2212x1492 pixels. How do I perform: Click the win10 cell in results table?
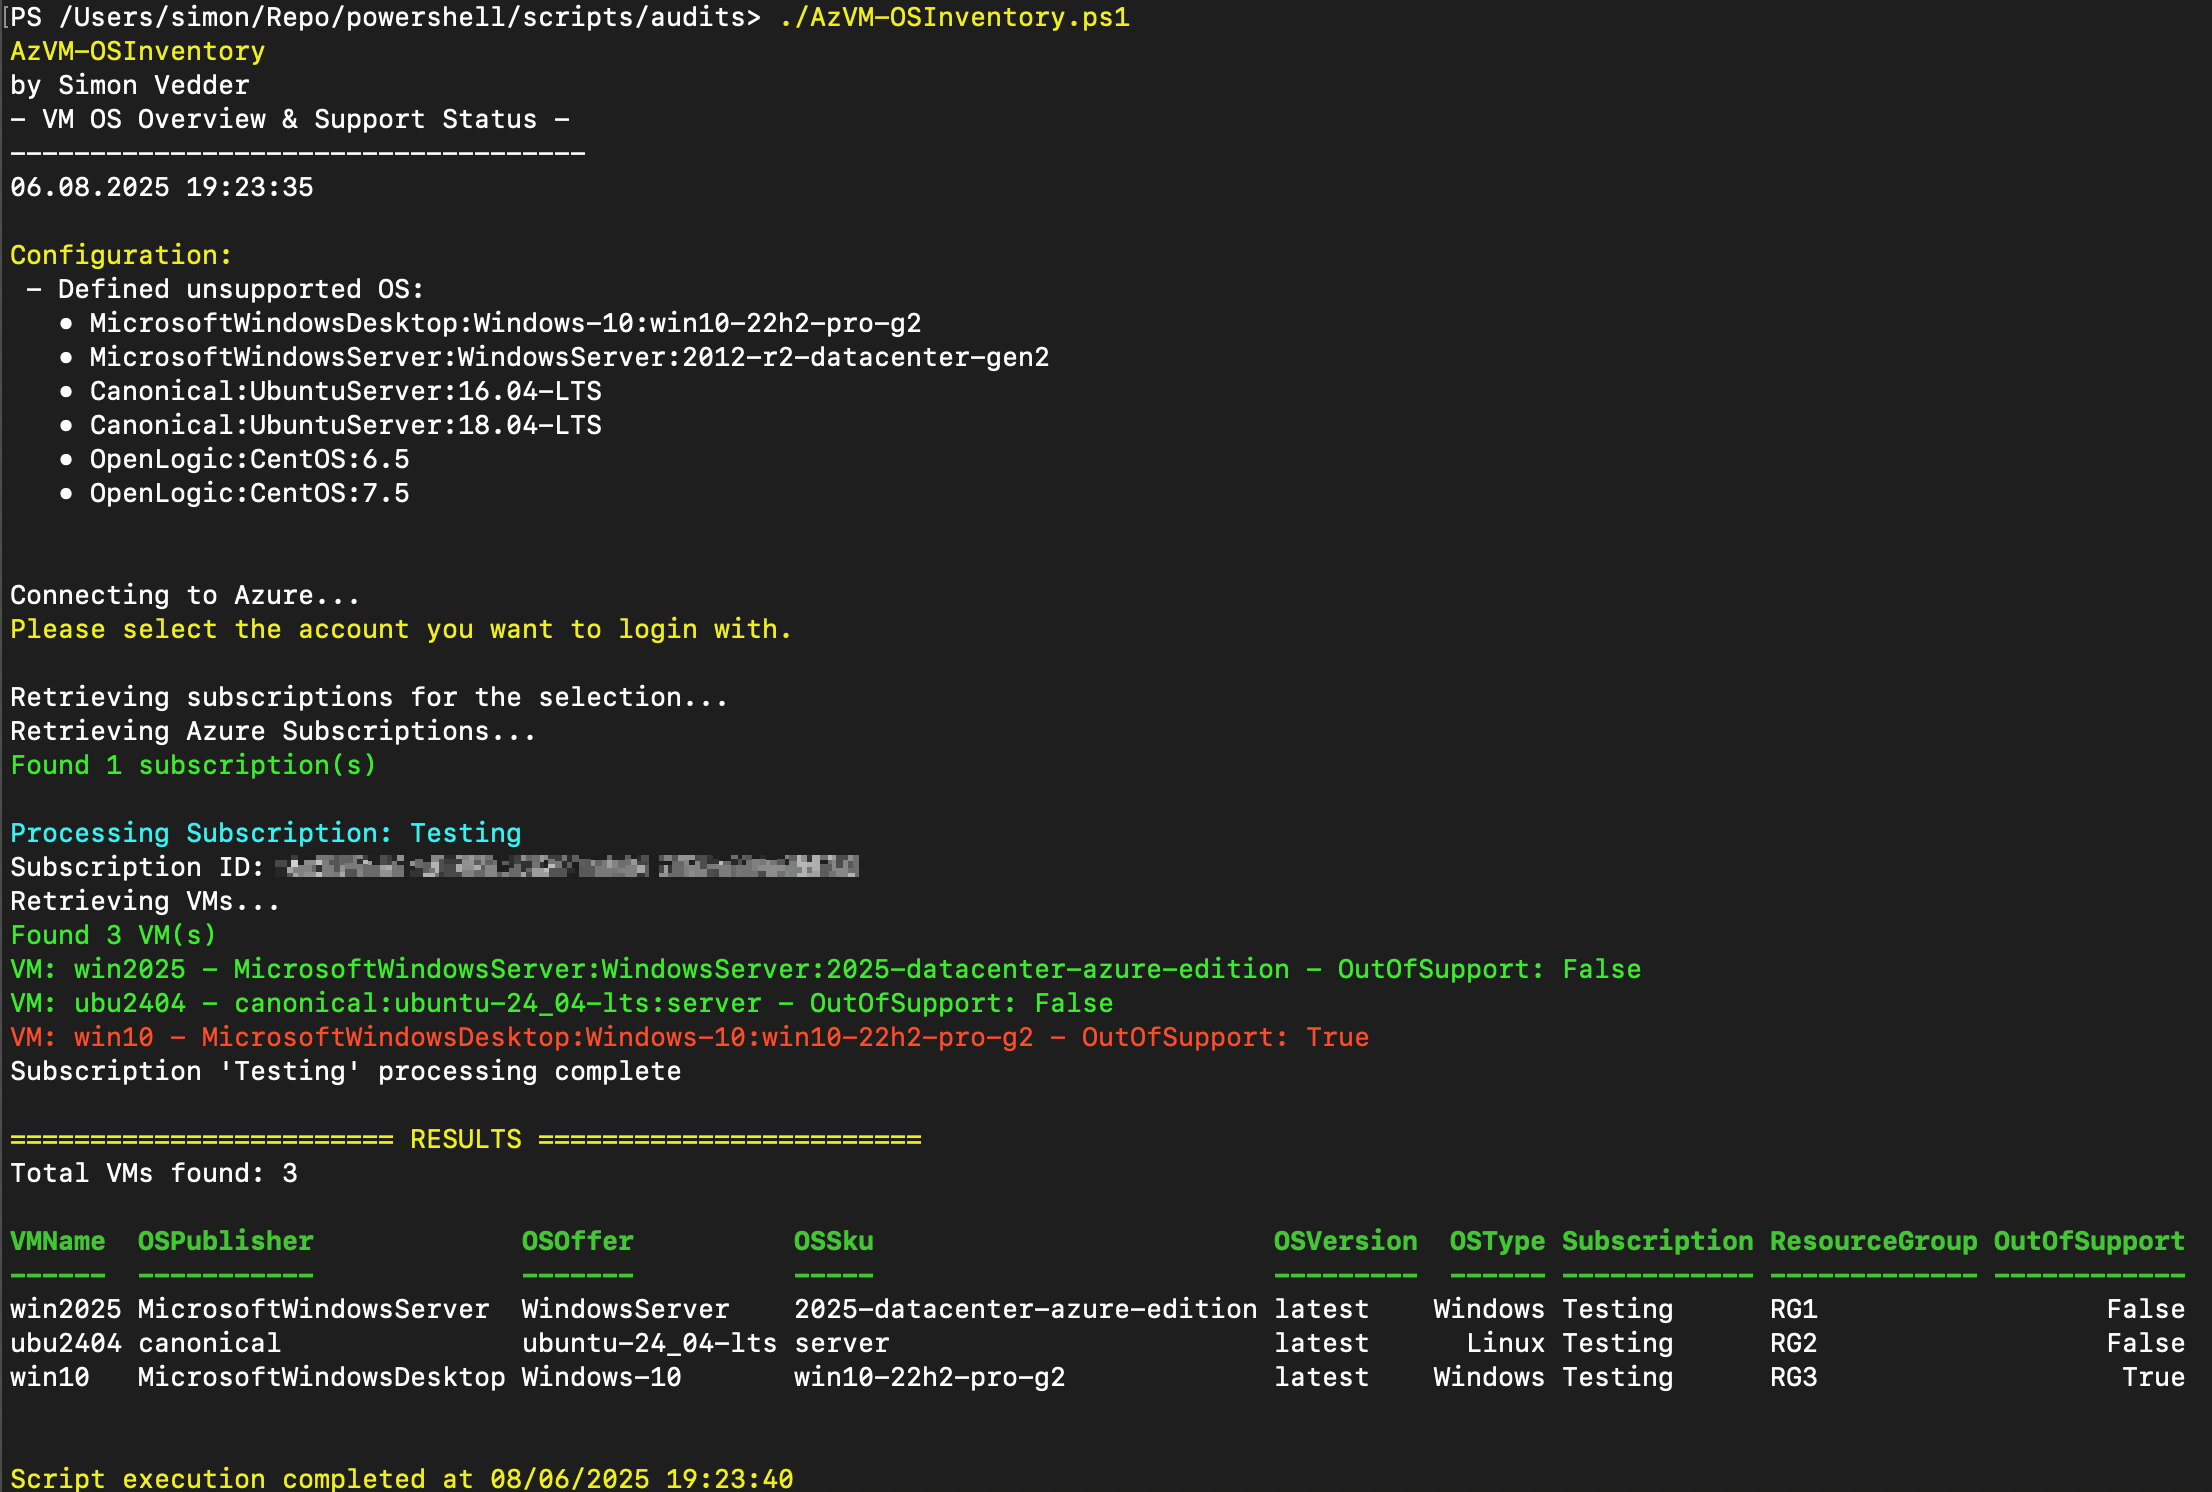[50, 1377]
